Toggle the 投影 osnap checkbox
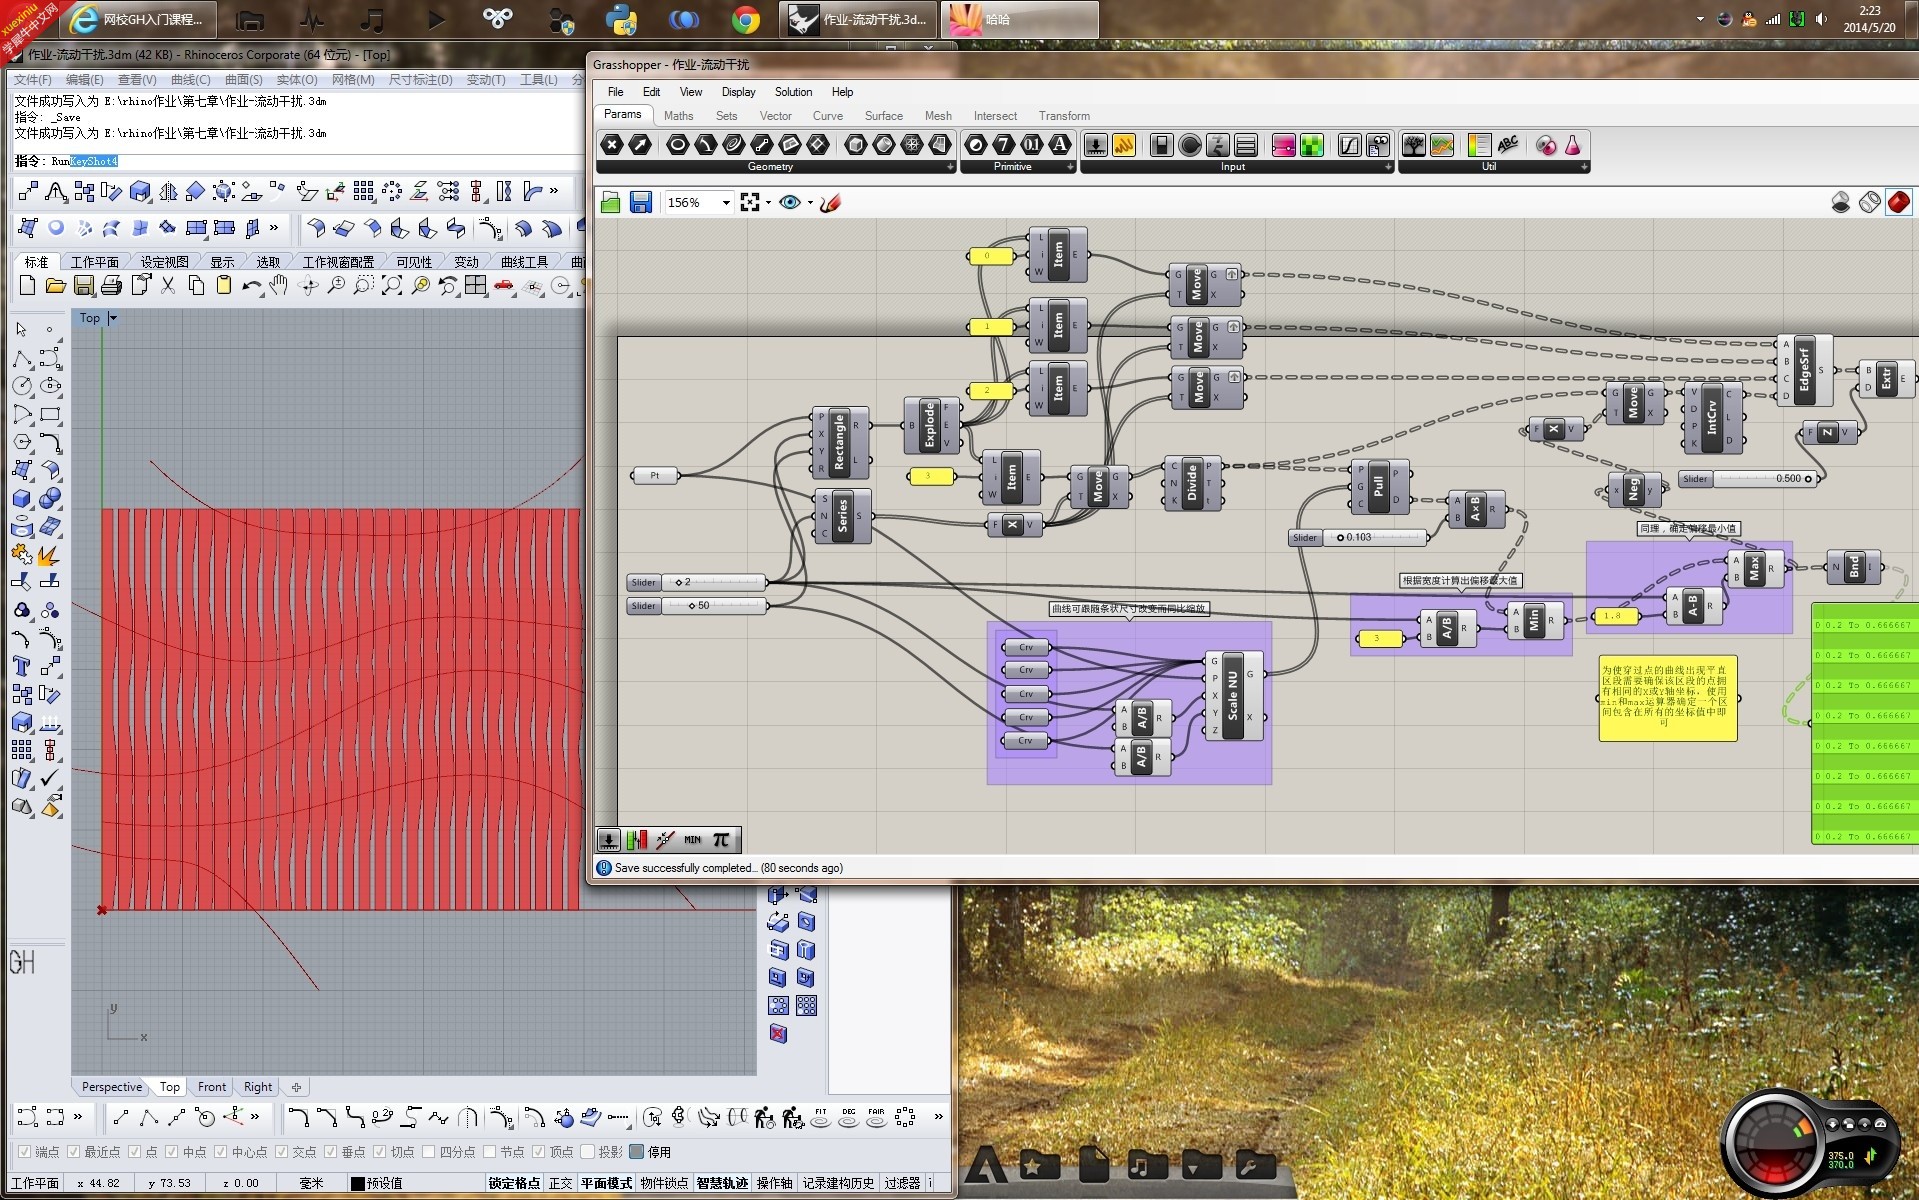The image size is (1919, 1200). tap(588, 1152)
